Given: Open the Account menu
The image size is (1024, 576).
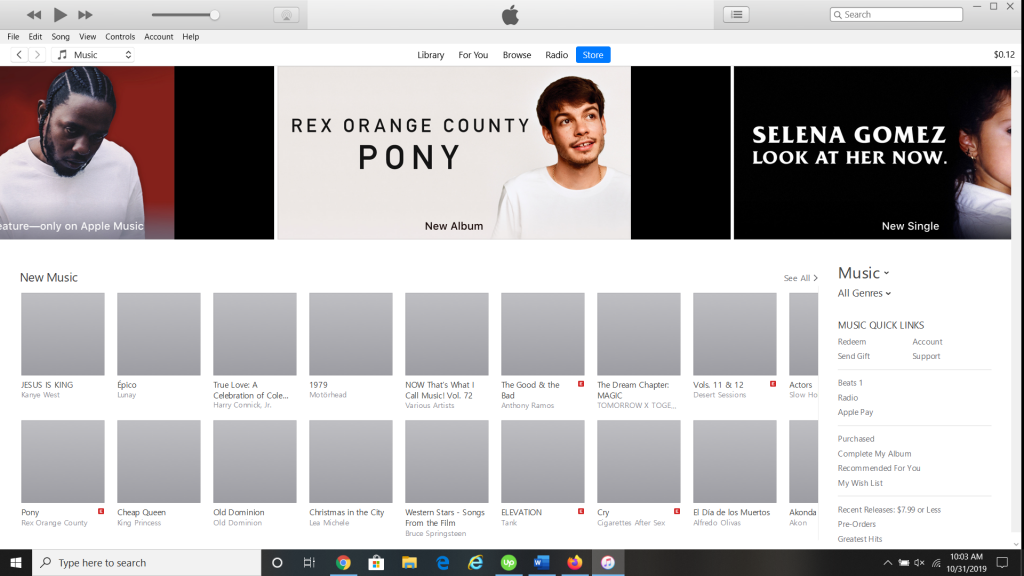Looking at the screenshot, I should [x=159, y=37].
